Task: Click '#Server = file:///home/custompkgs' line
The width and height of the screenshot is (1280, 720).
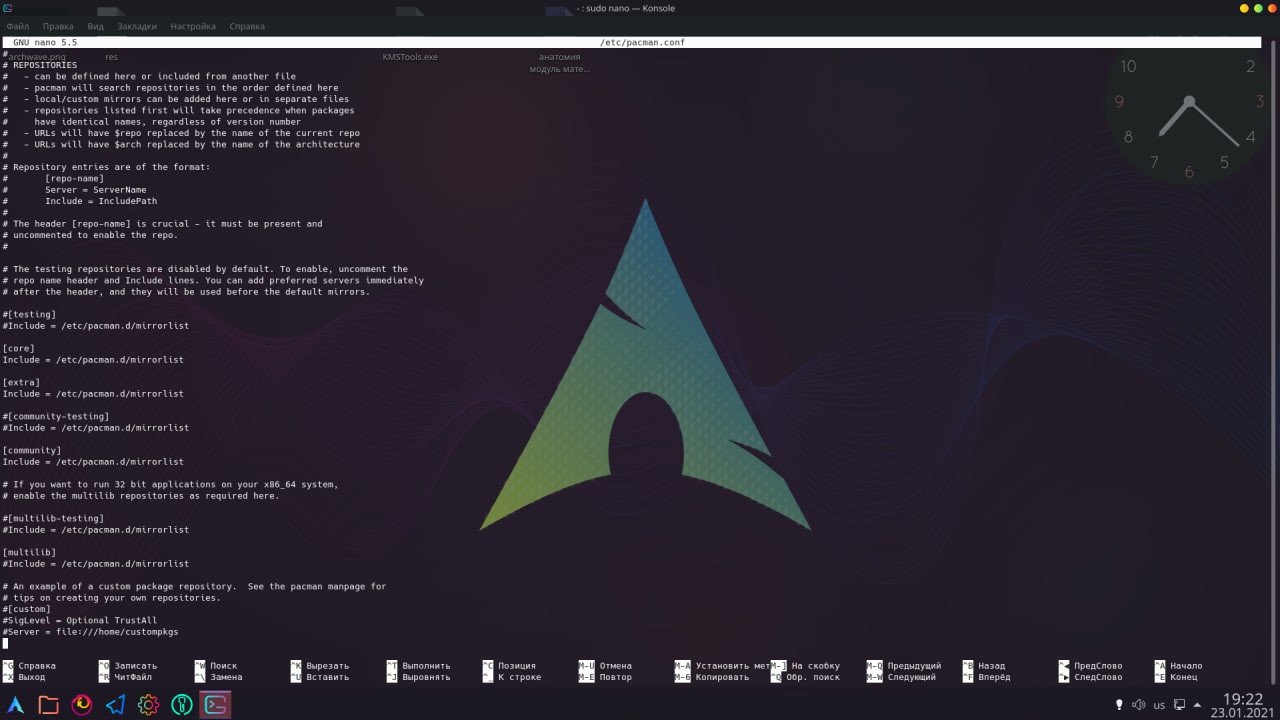Action: 90,632
